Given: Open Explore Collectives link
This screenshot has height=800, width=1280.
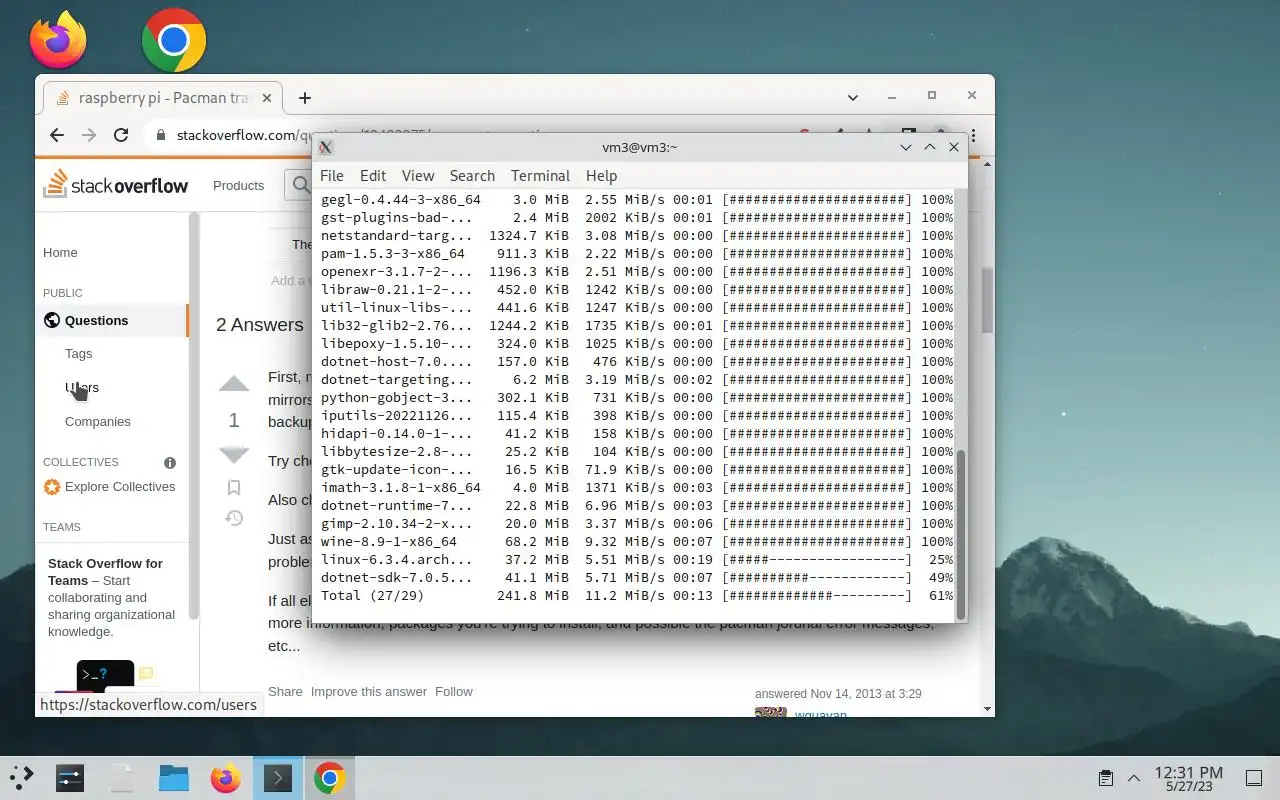Looking at the screenshot, I should pos(109,487).
